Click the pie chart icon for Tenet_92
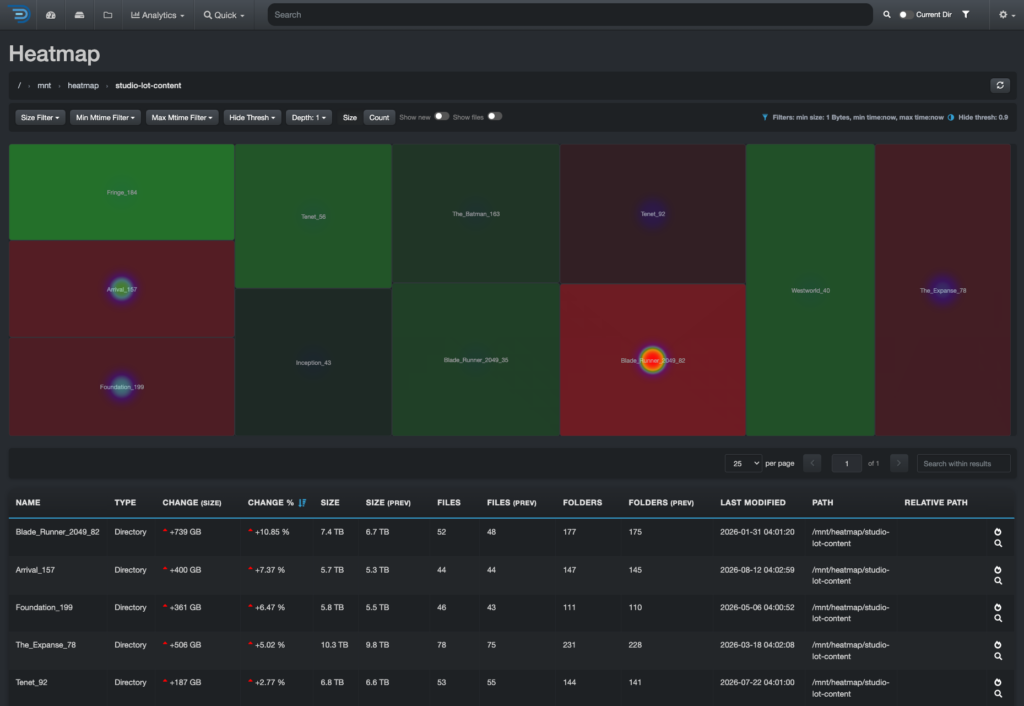The image size is (1024, 706). [x=998, y=682]
